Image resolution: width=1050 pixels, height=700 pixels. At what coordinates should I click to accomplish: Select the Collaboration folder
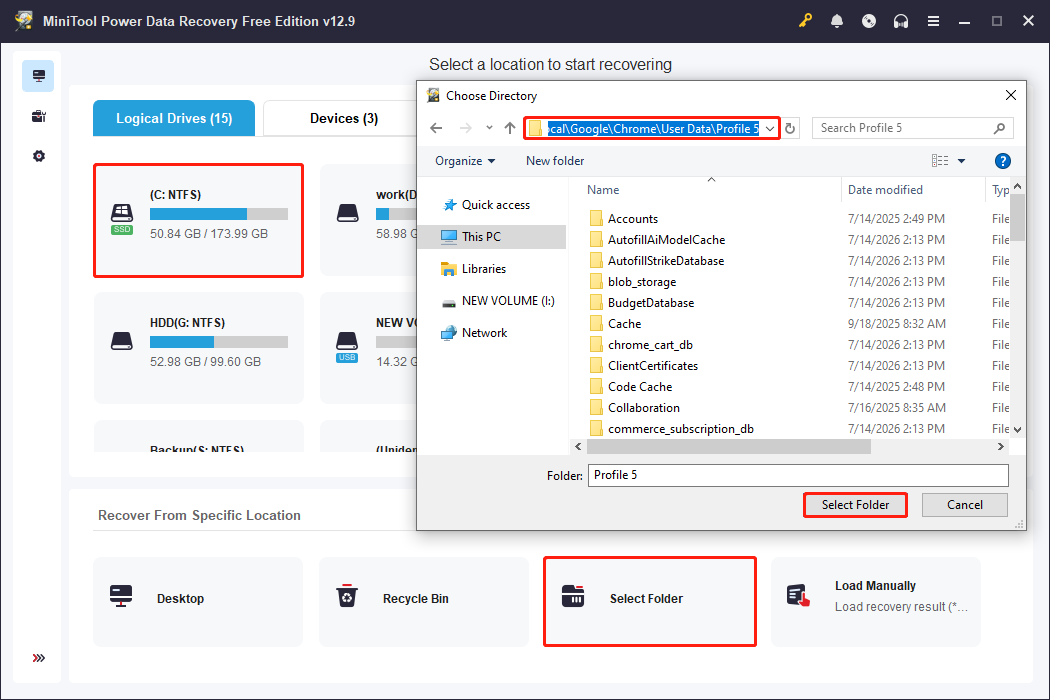(x=643, y=408)
